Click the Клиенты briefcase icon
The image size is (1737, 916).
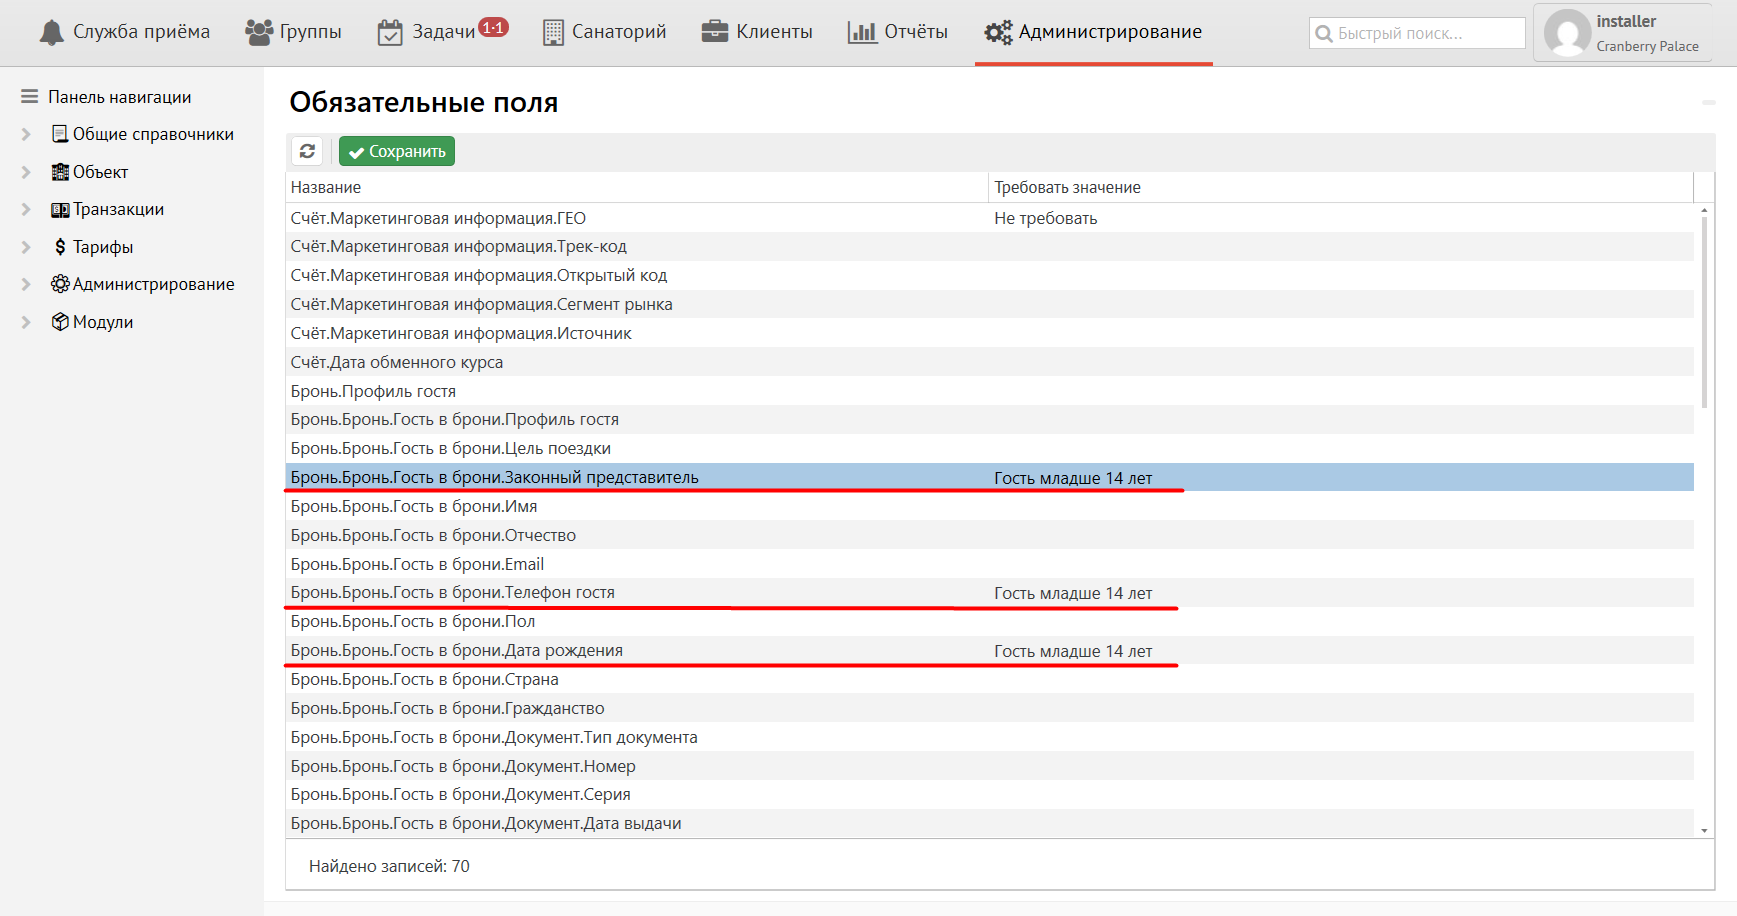coord(714,32)
